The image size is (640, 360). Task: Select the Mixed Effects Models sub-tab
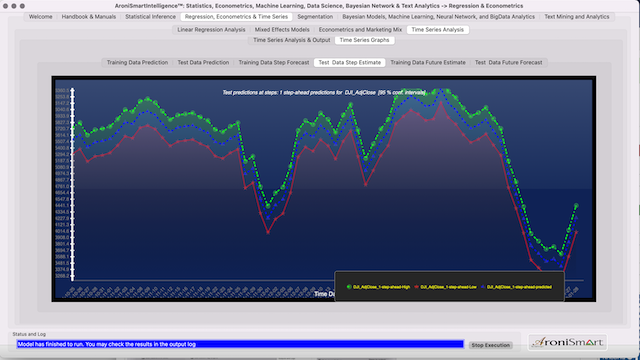click(x=282, y=30)
